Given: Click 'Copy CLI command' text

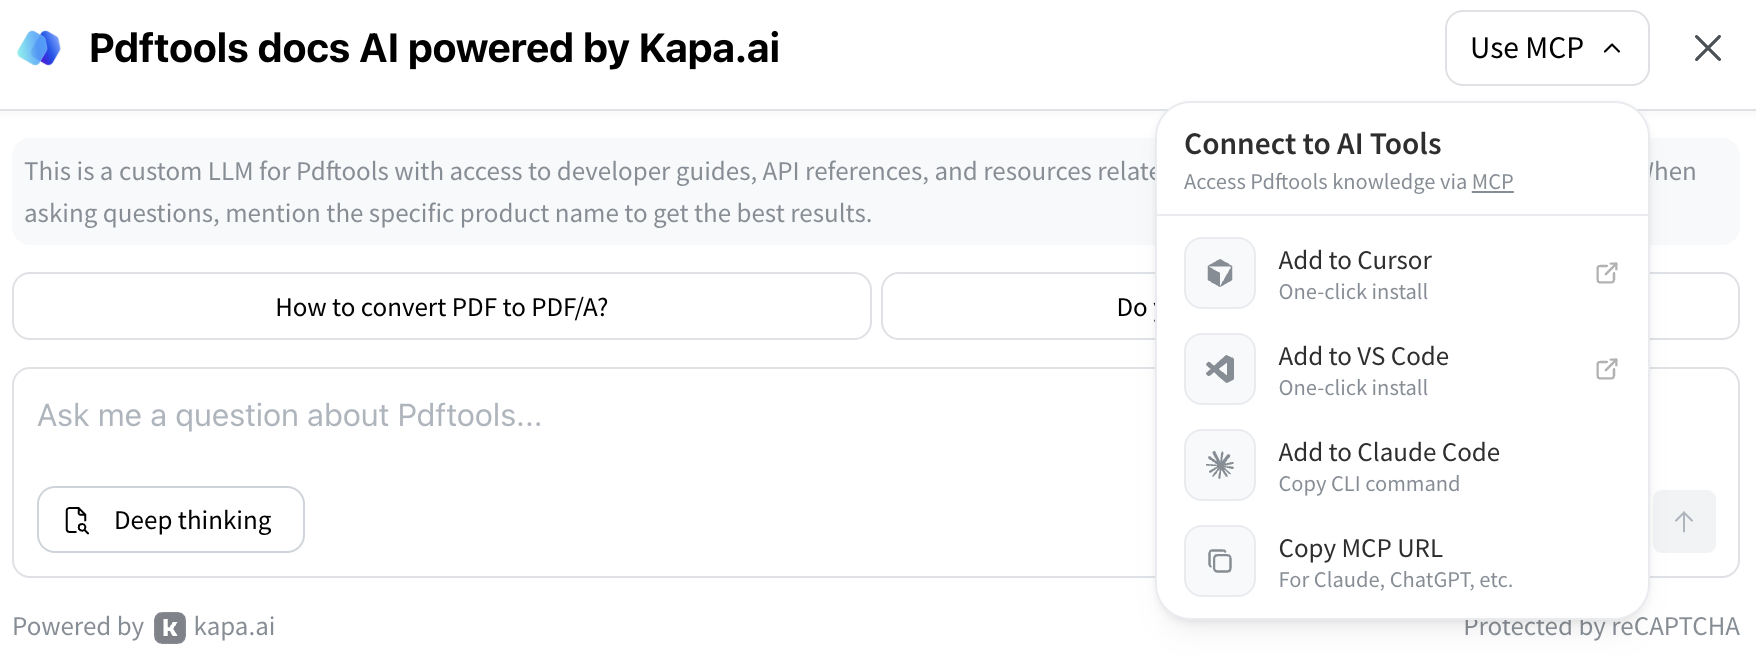Looking at the screenshot, I should 1369,484.
